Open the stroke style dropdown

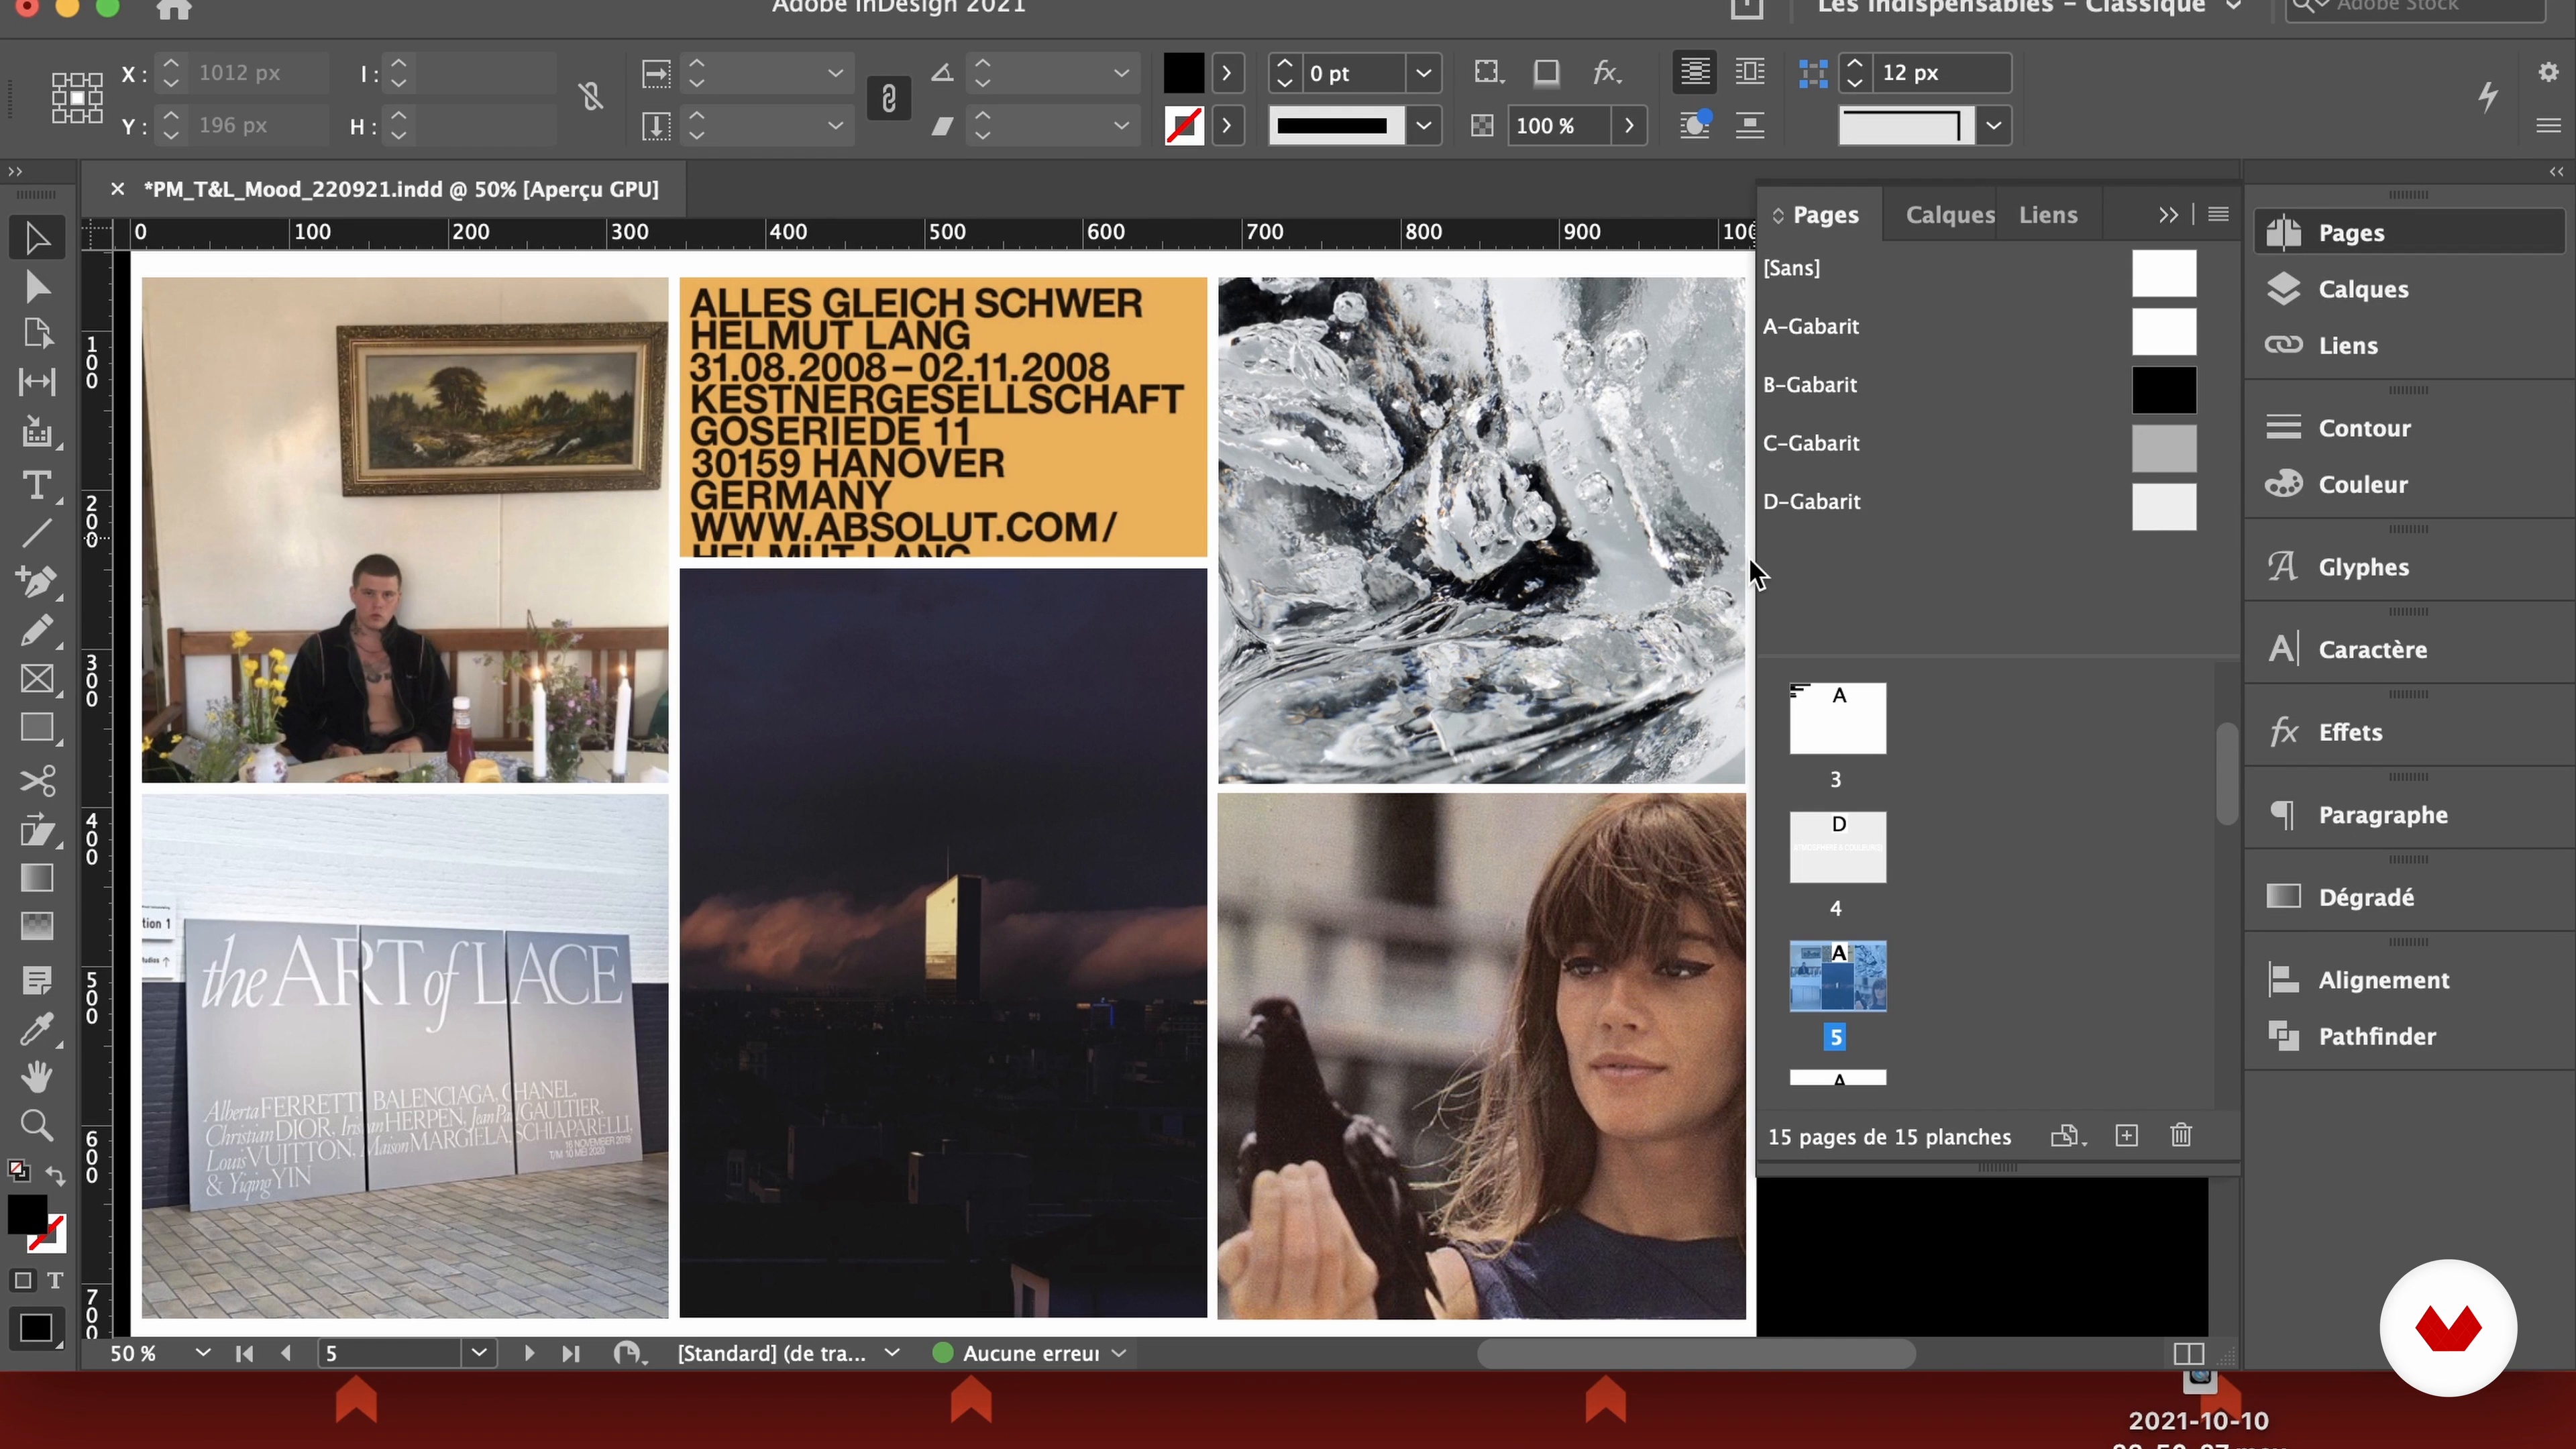pos(1423,126)
